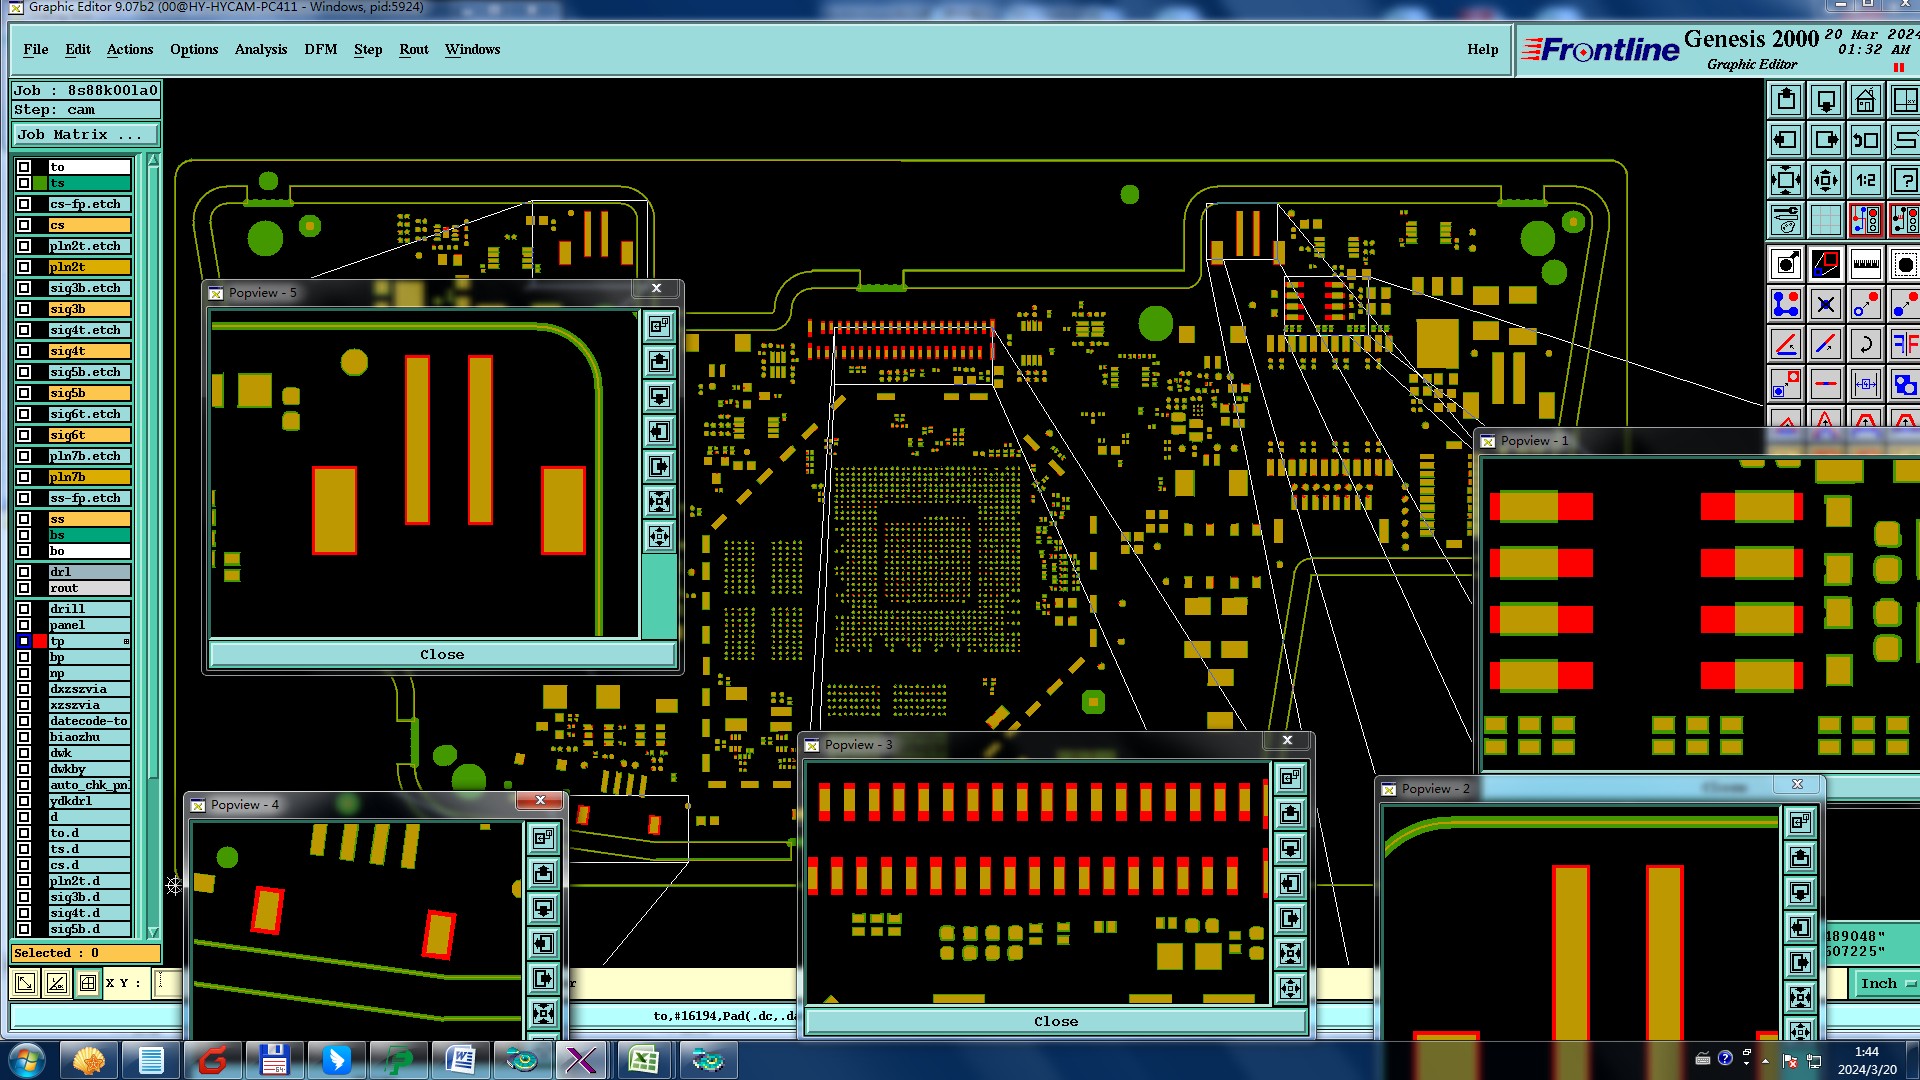Toggle checkbox for the drill layer
The width and height of the screenshot is (1920, 1080).
point(24,609)
